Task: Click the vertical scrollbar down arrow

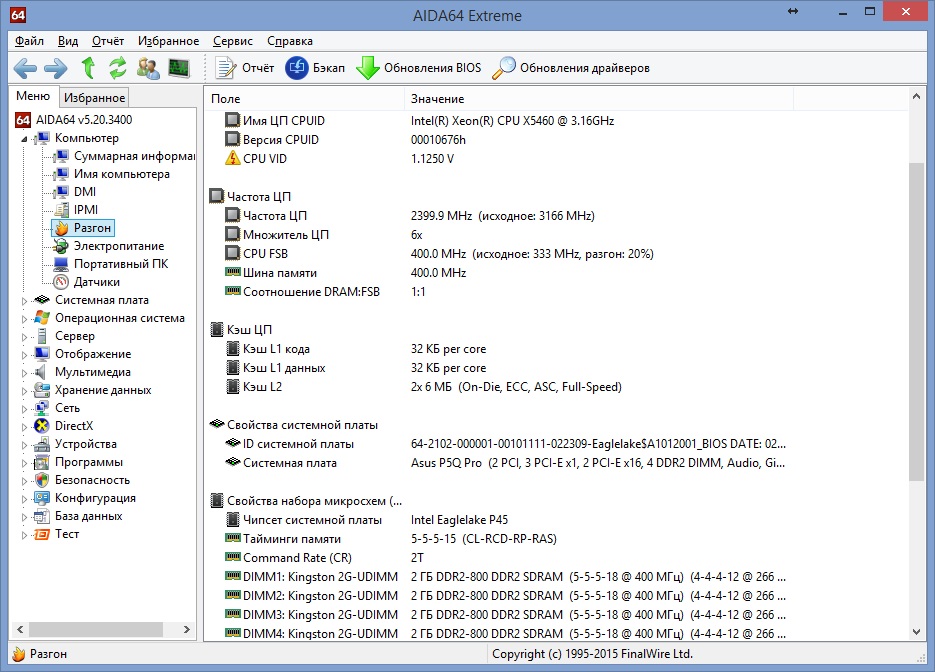Action: point(917,632)
